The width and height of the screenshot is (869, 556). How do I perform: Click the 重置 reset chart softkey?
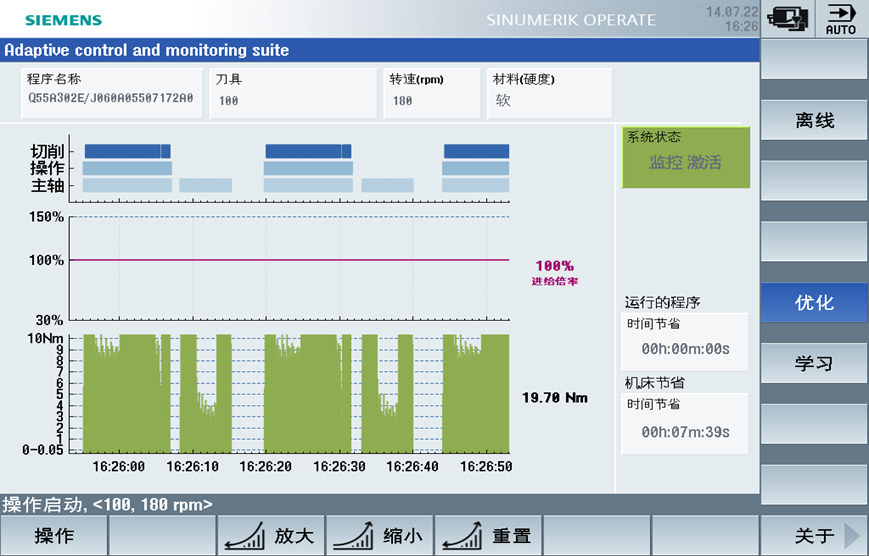tap(488, 536)
